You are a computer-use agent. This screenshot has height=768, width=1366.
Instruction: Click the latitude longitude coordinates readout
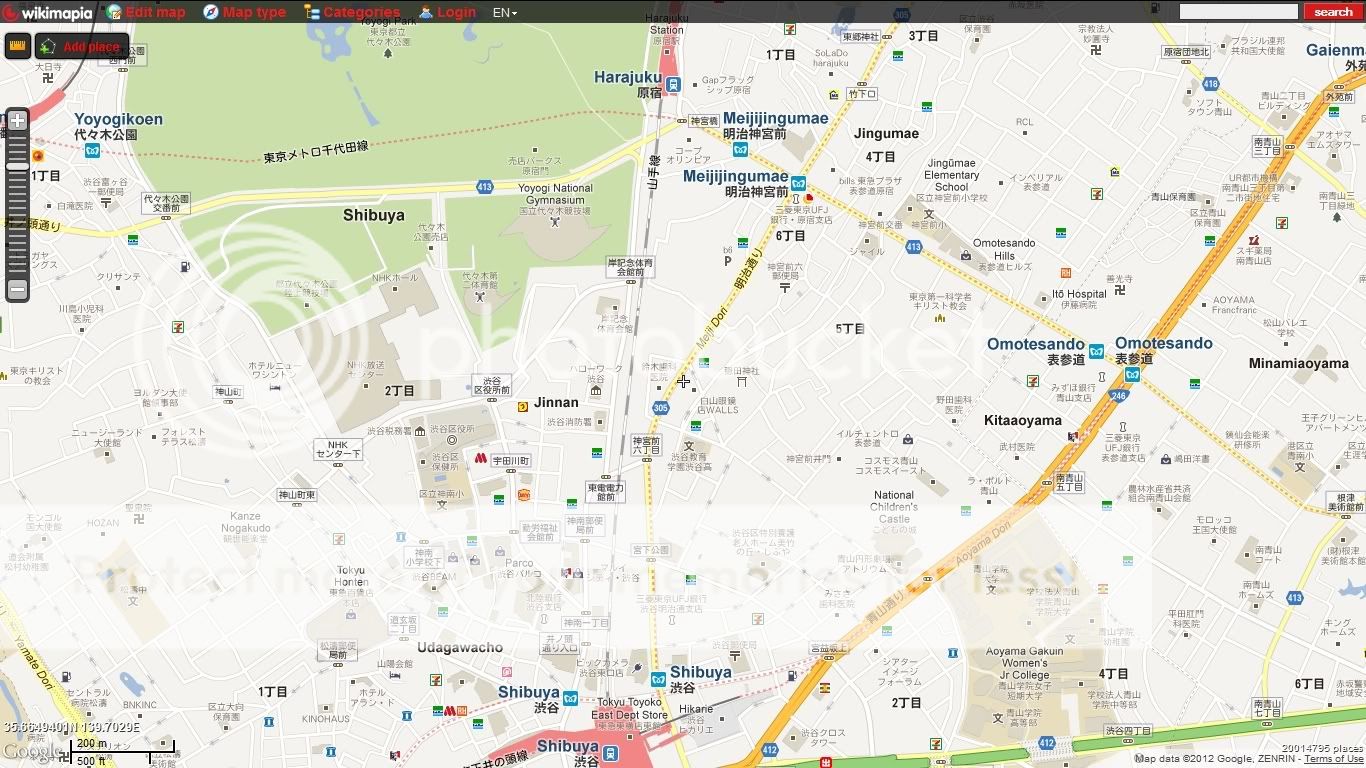pos(73,728)
